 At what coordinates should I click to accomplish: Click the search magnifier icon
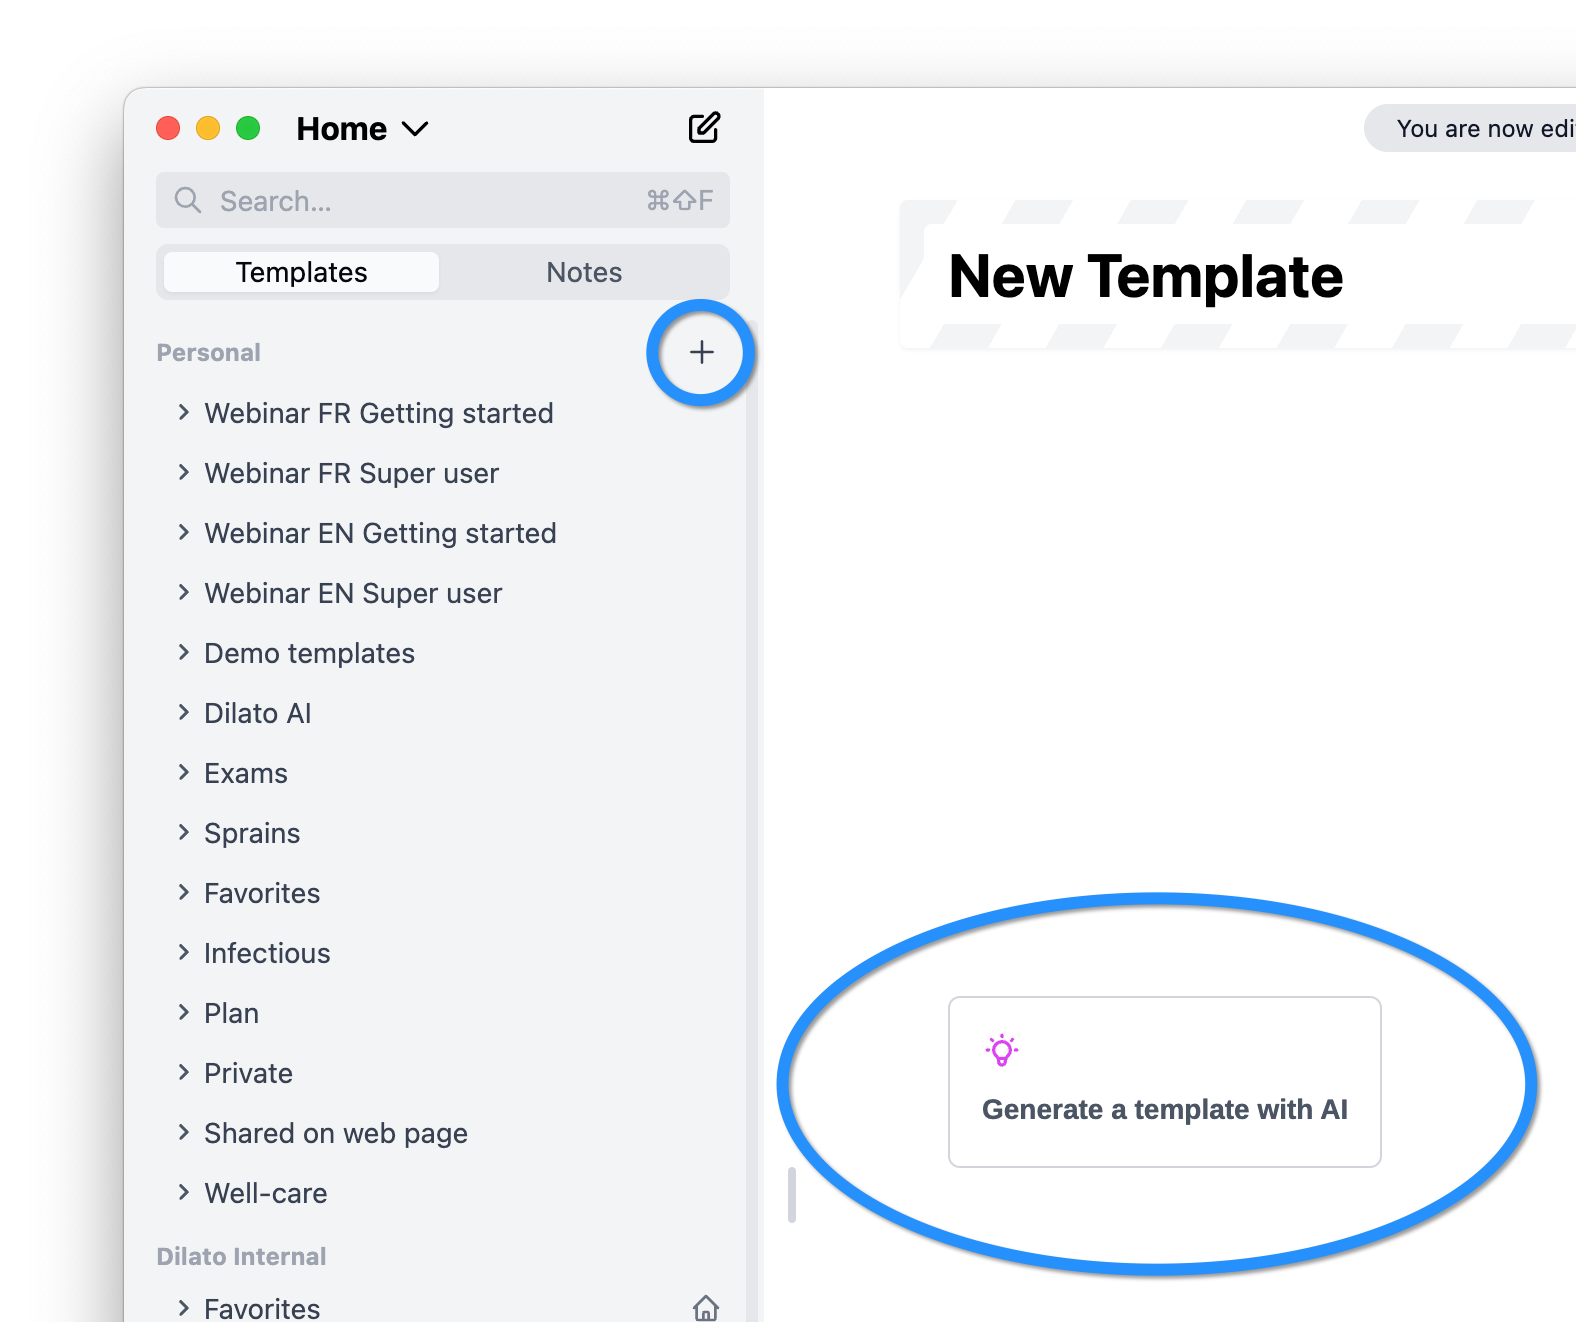tap(188, 200)
